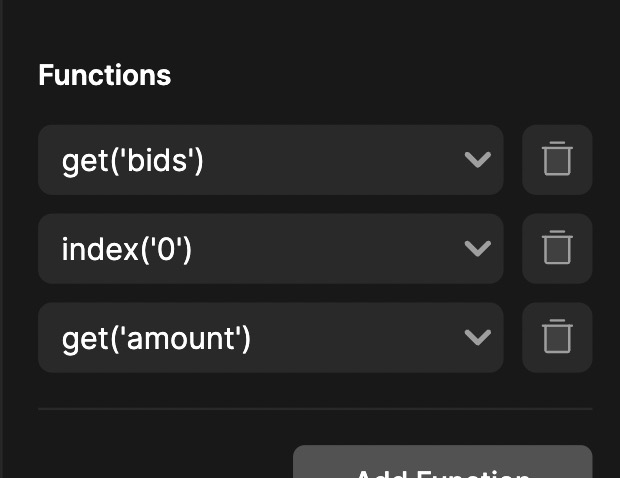Select the get('bids') text label
The image size is (620, 478).
132,161
